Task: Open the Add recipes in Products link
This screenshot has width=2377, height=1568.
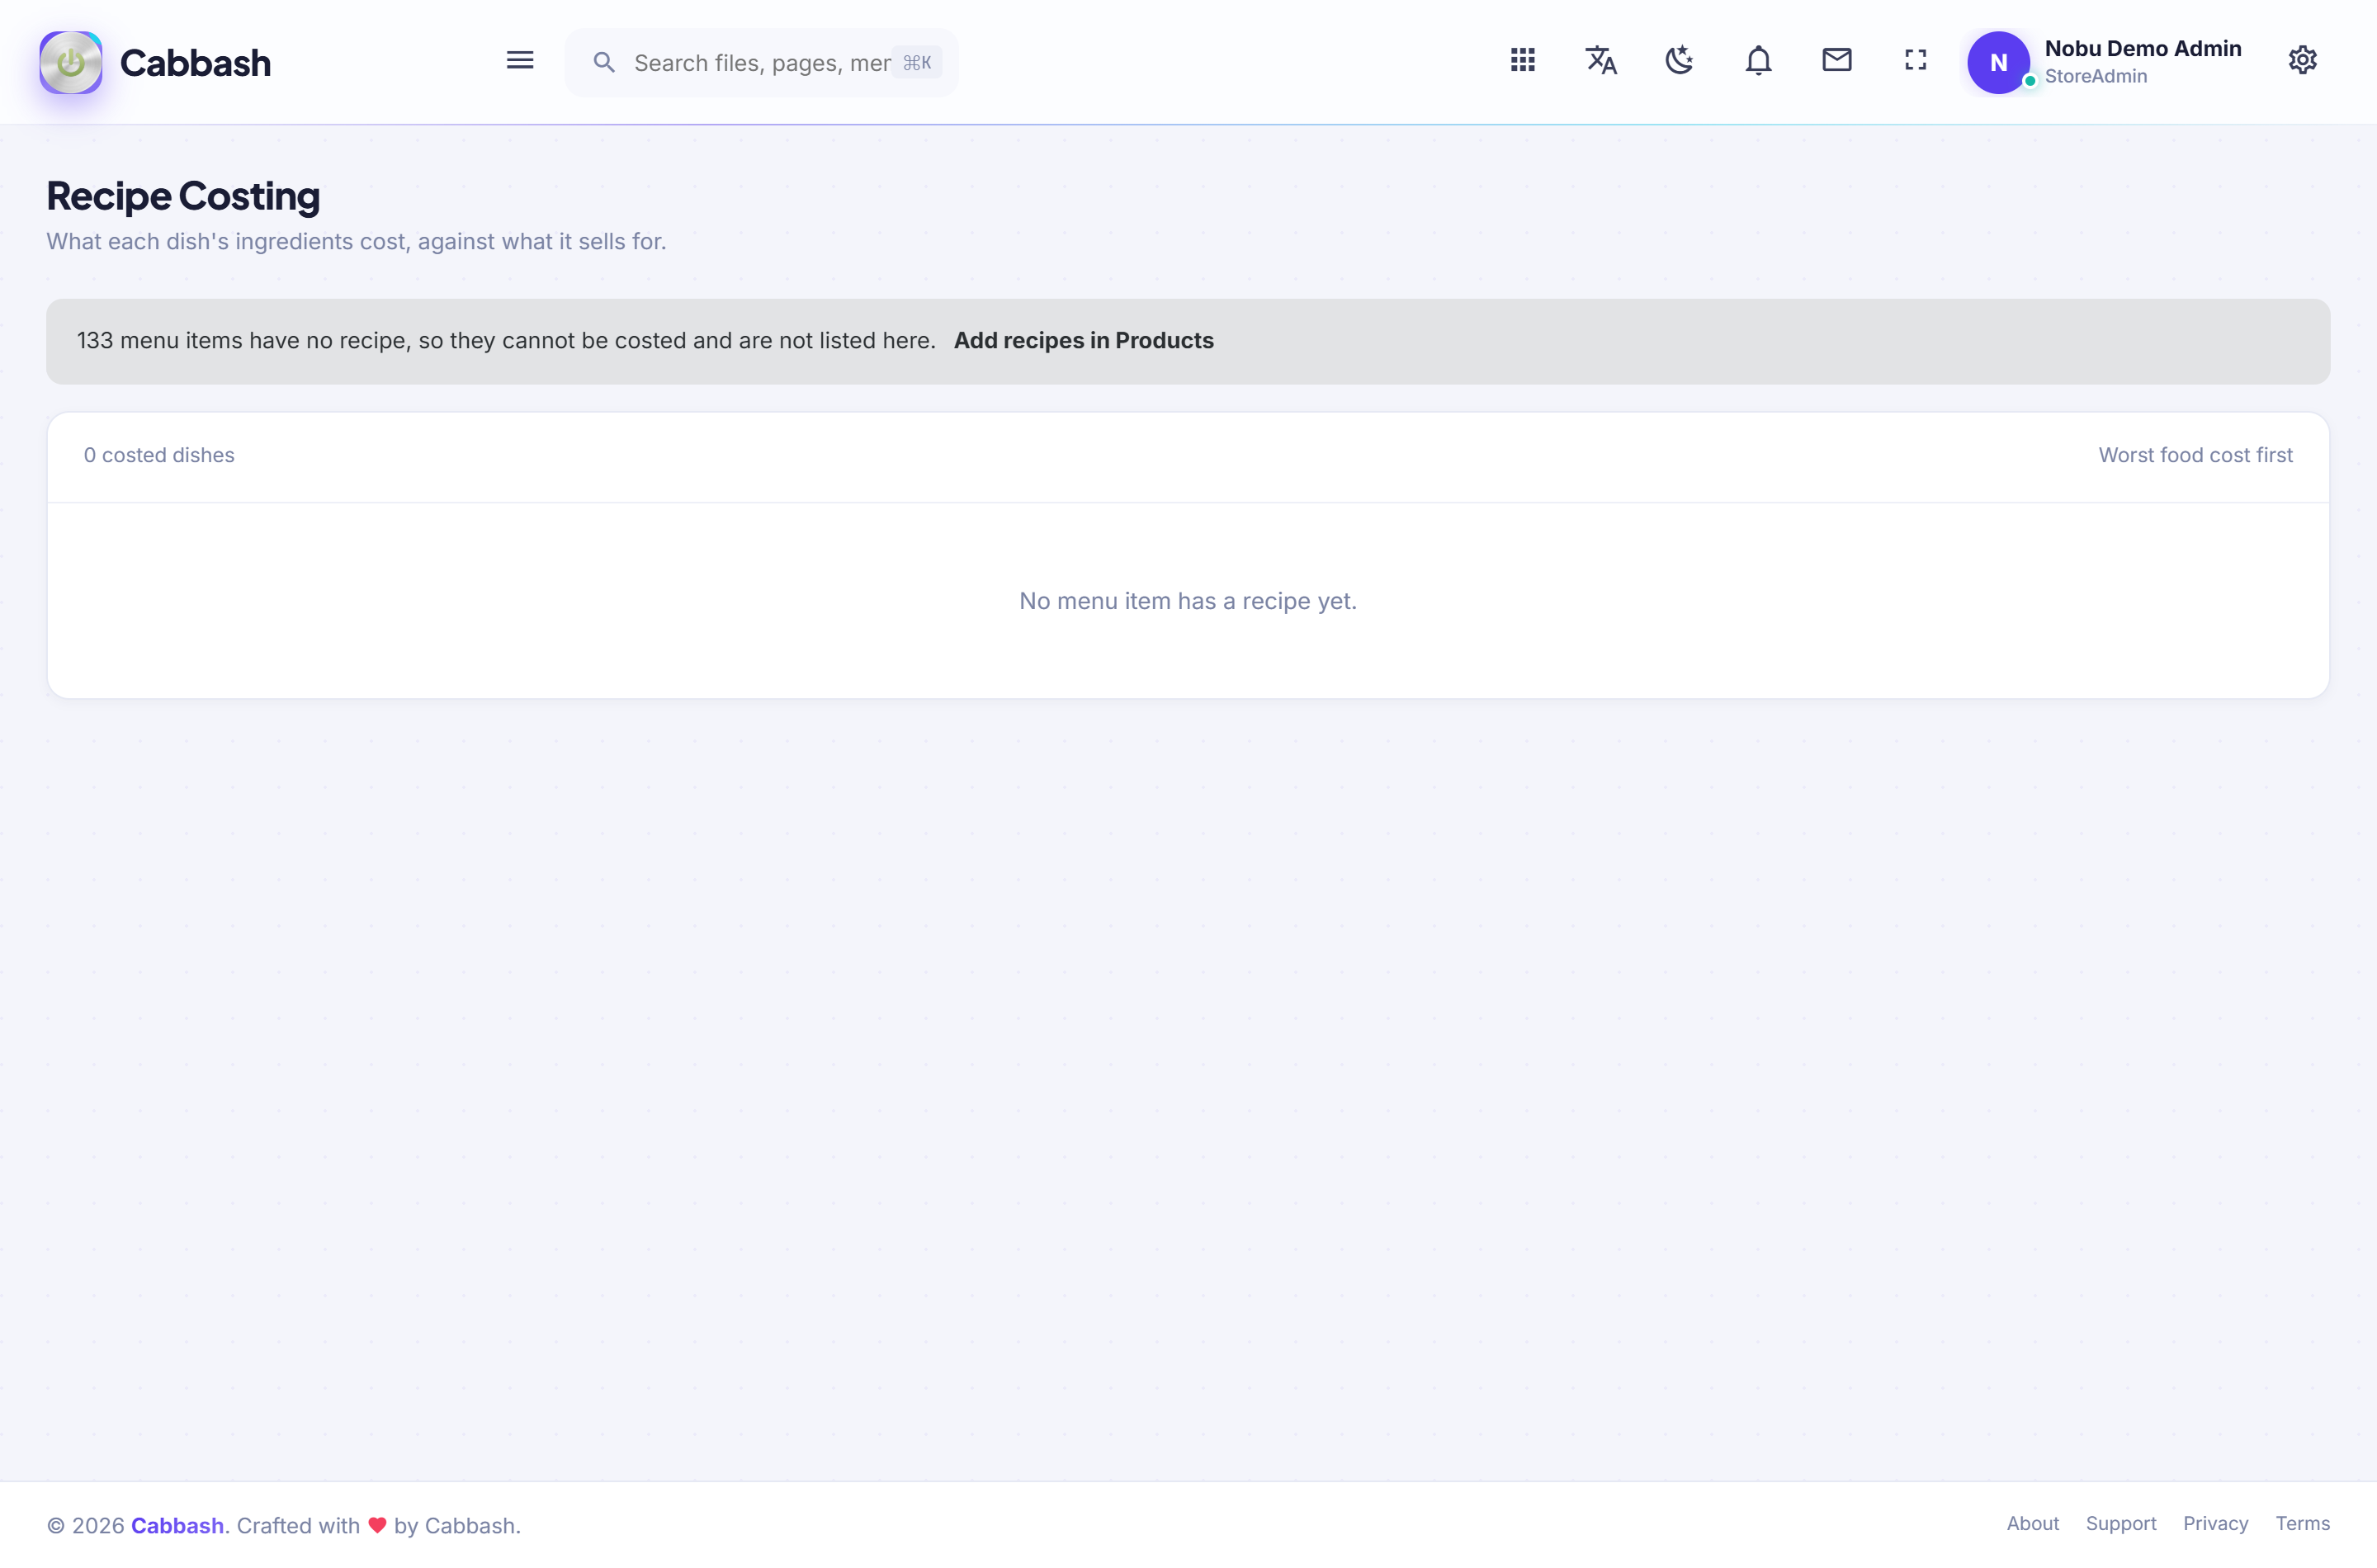Action: [1083, 341]
